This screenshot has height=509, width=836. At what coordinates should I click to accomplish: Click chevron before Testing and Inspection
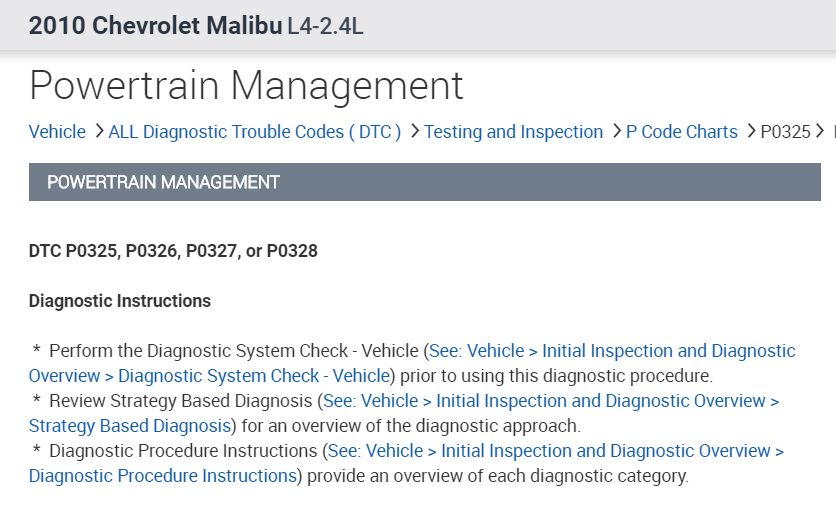click(414, 131)
